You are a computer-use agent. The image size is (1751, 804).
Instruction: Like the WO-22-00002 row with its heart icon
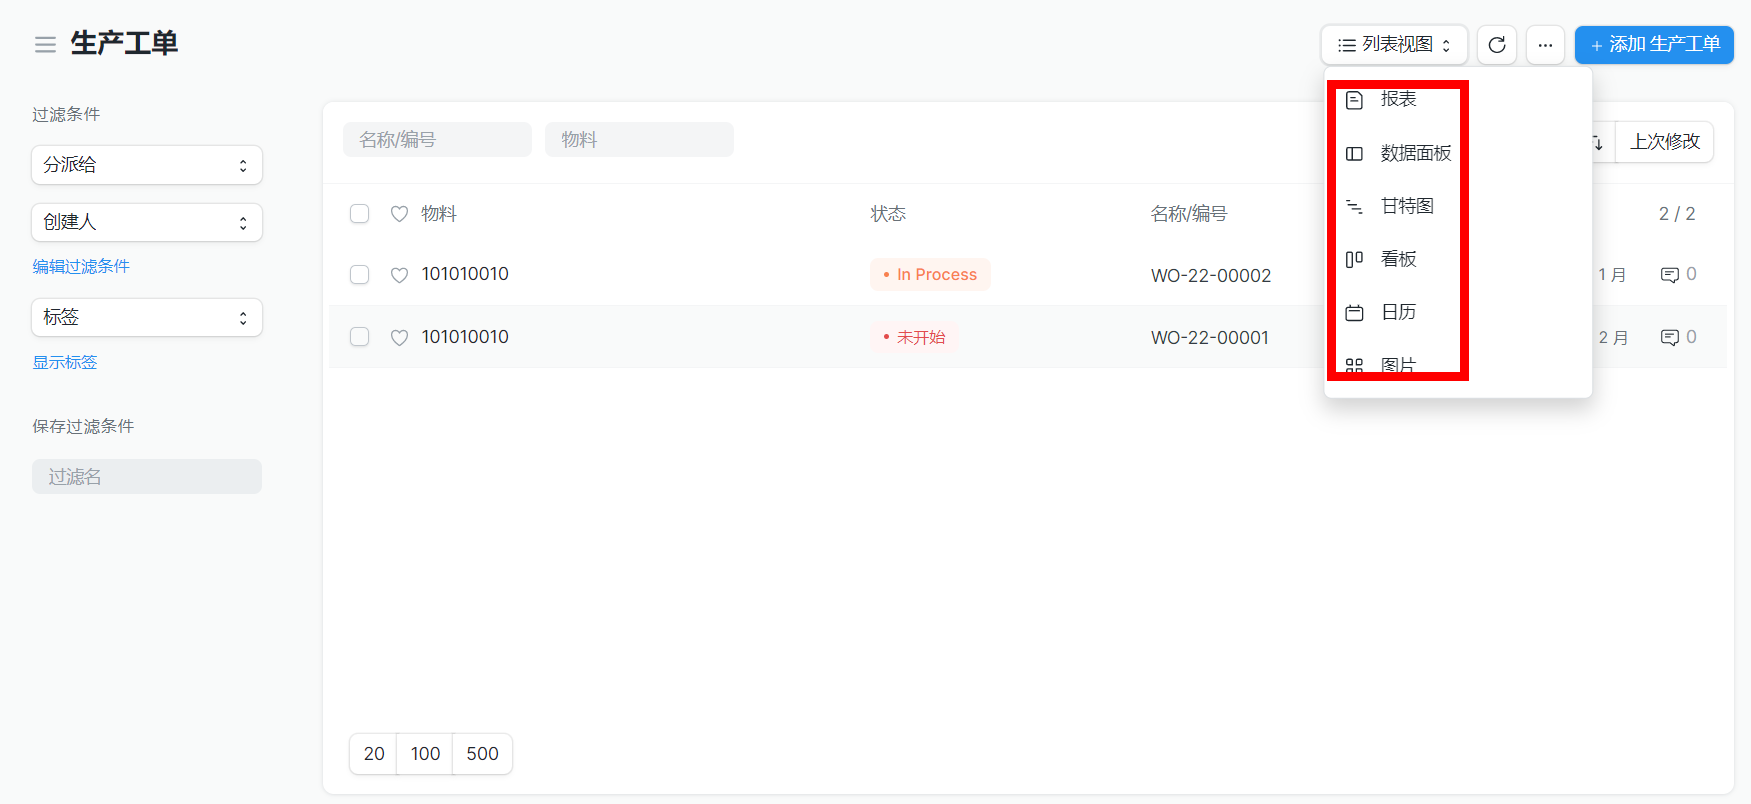399,275
